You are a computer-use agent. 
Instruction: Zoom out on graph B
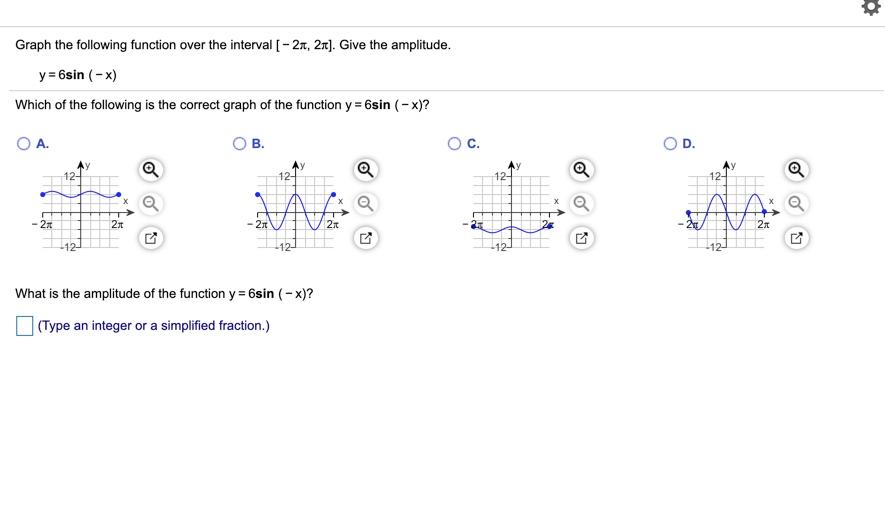pos(365,203)
